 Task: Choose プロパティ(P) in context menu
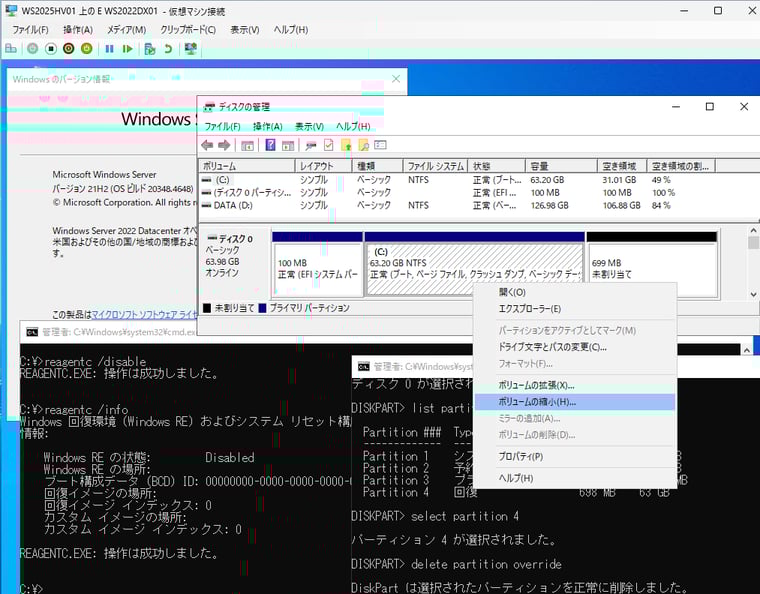coord(575,456)
